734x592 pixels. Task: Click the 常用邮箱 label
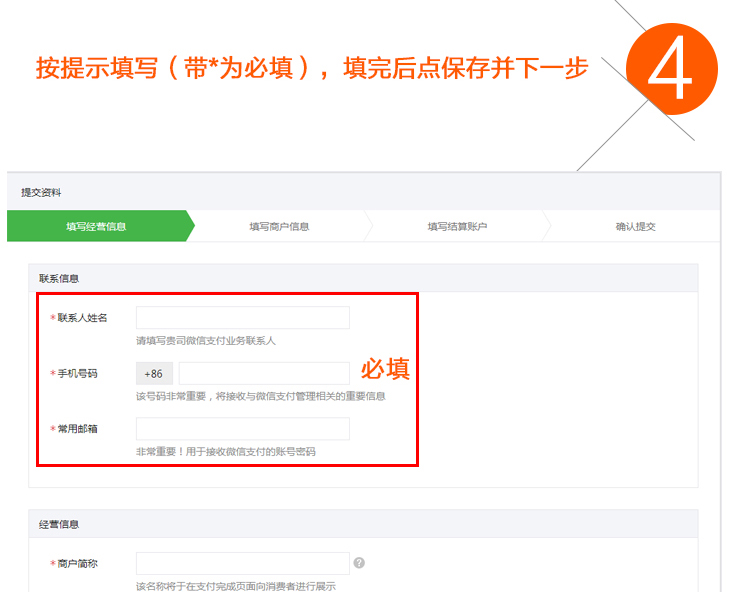pyautogui.click(x=77, y=429)
